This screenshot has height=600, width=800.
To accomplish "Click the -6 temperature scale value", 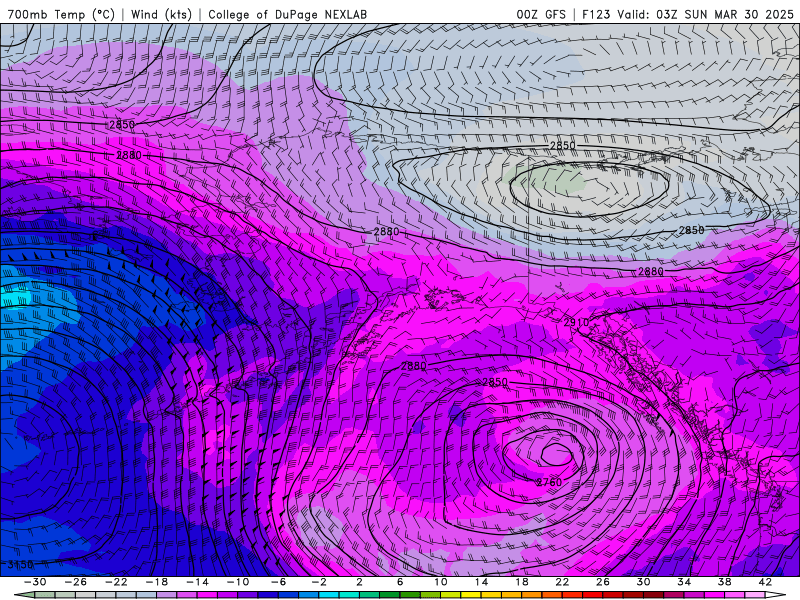I will coord(279,582).
